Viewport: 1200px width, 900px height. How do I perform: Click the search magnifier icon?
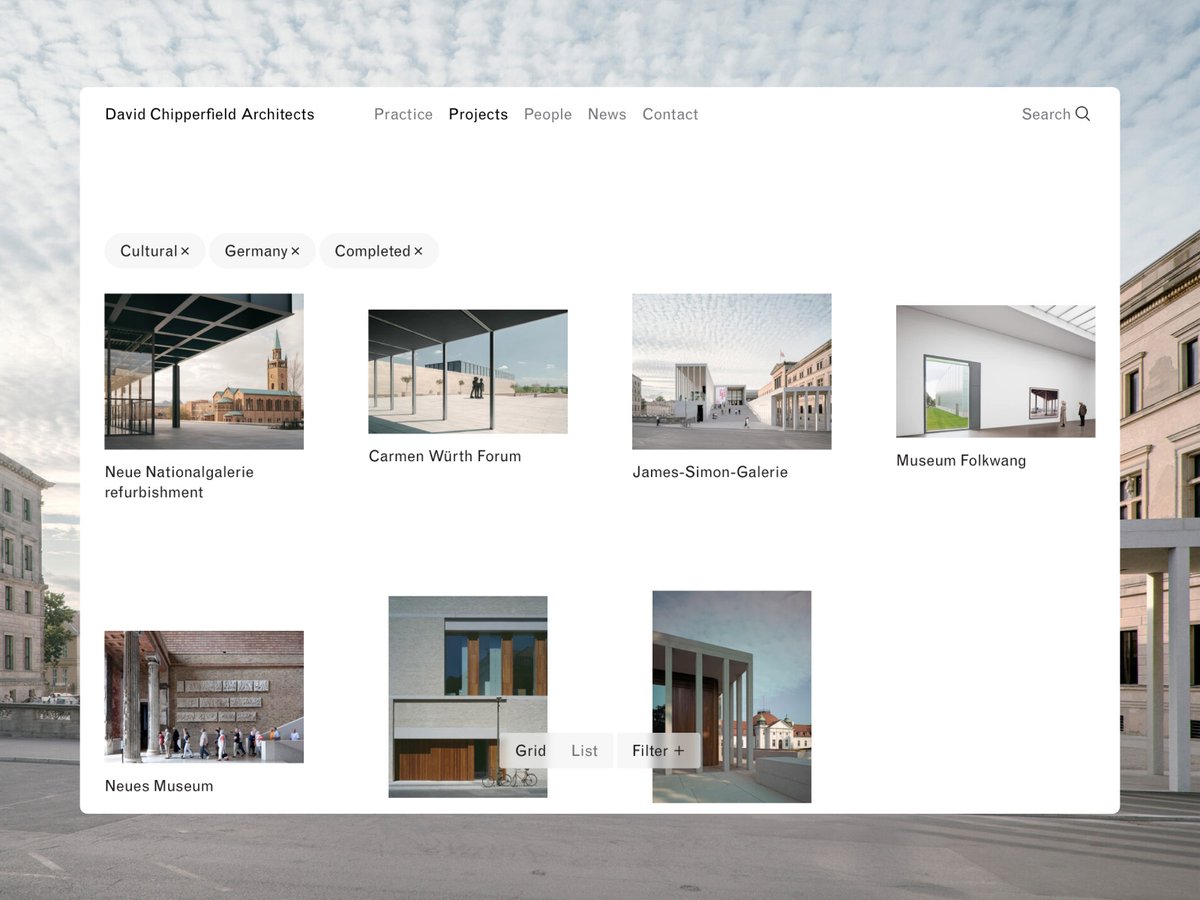pyautogui.click(x=1083, y=114)
